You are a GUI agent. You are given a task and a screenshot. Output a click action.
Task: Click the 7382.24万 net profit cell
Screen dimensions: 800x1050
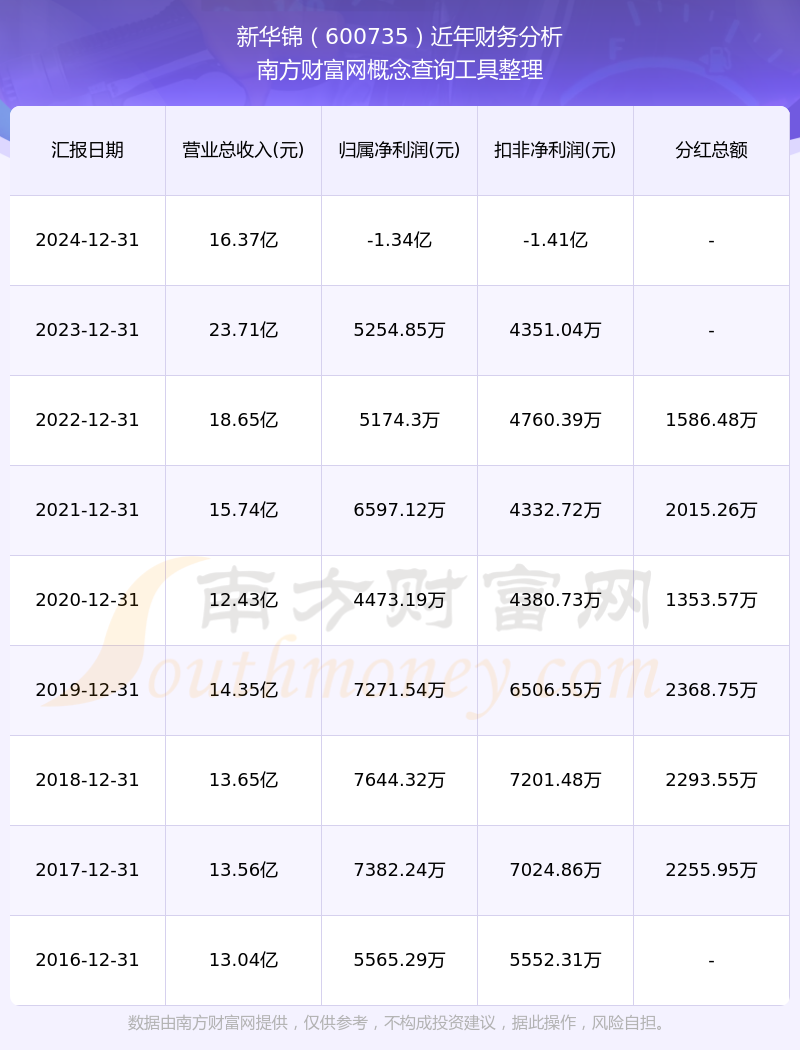[399, 870]
